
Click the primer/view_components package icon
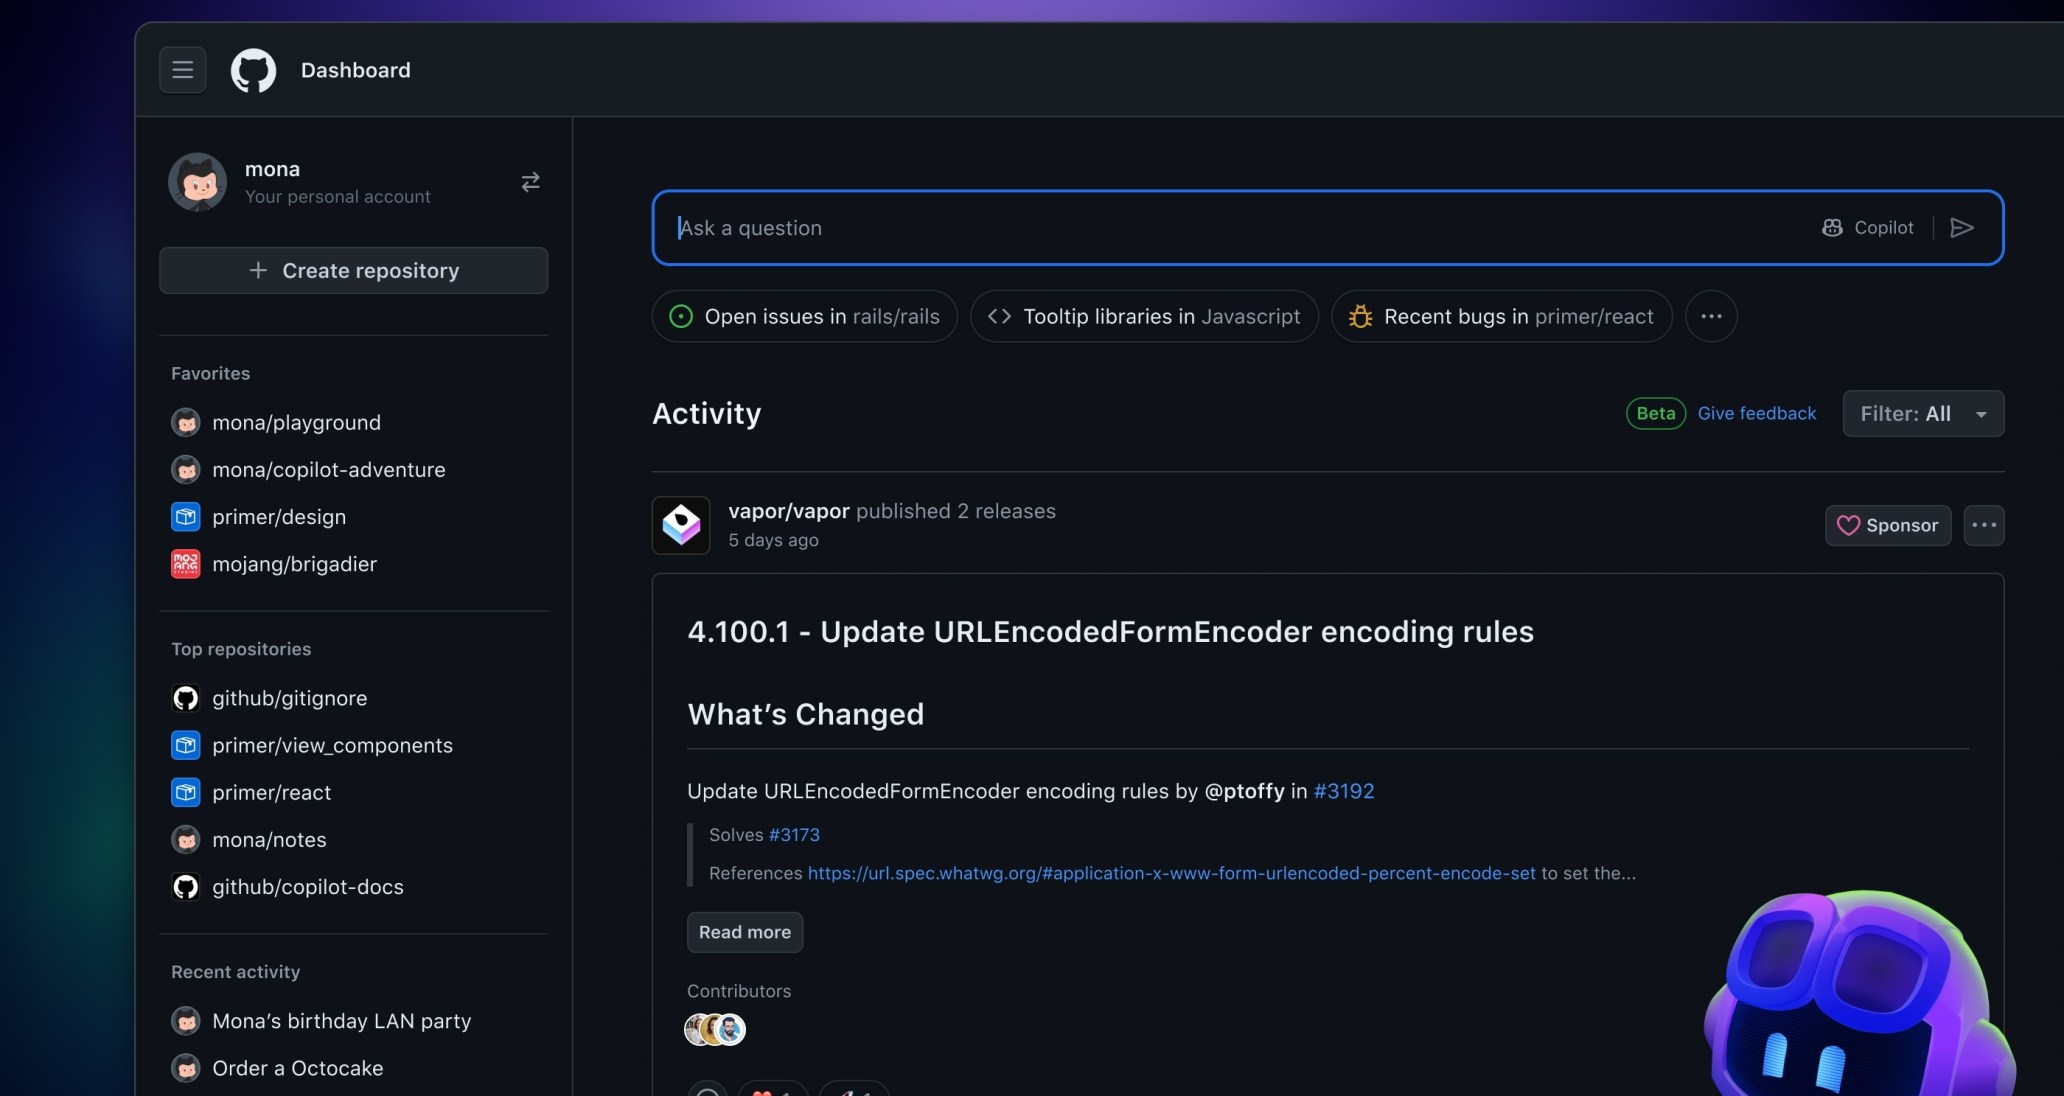point(186,745)
